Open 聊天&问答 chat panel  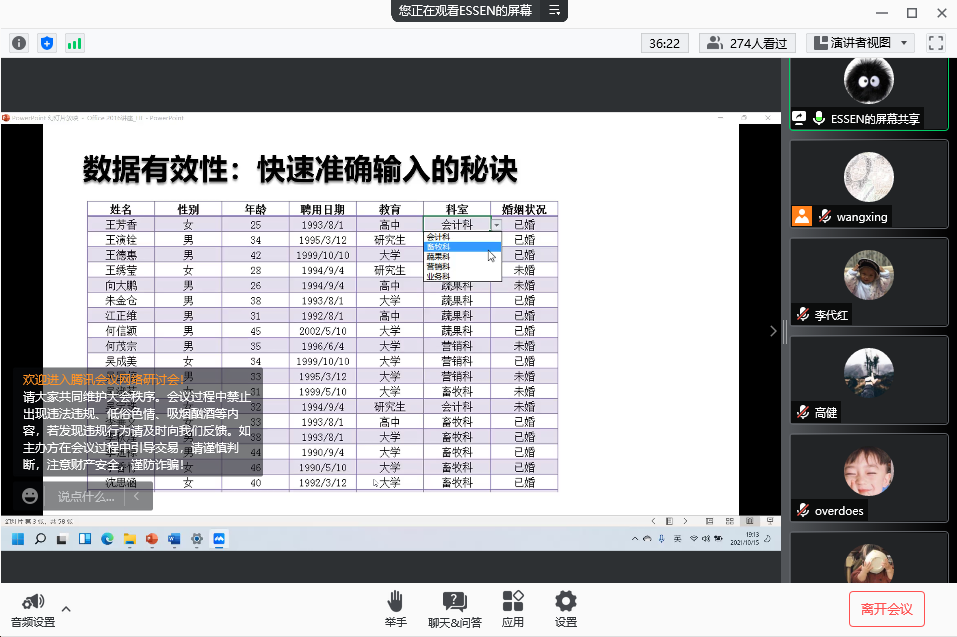(455, 608)
